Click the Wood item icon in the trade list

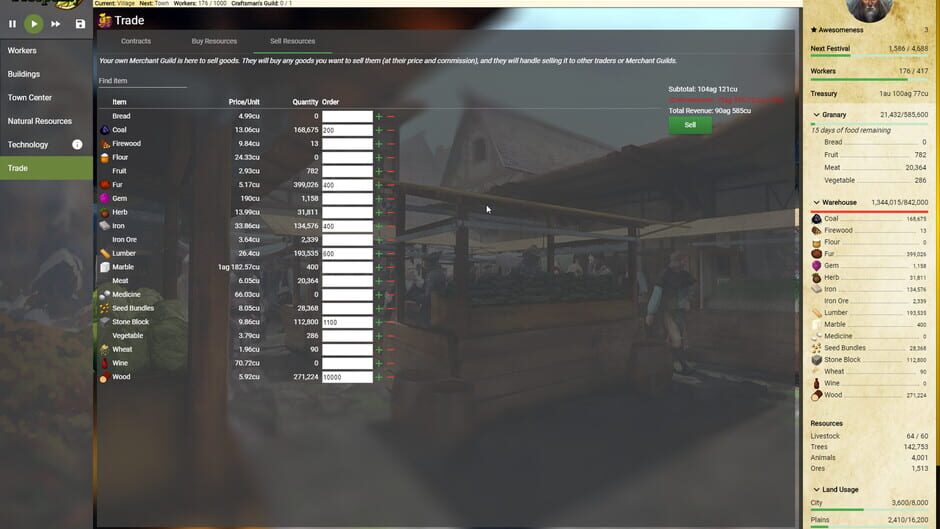click(105, 377)
